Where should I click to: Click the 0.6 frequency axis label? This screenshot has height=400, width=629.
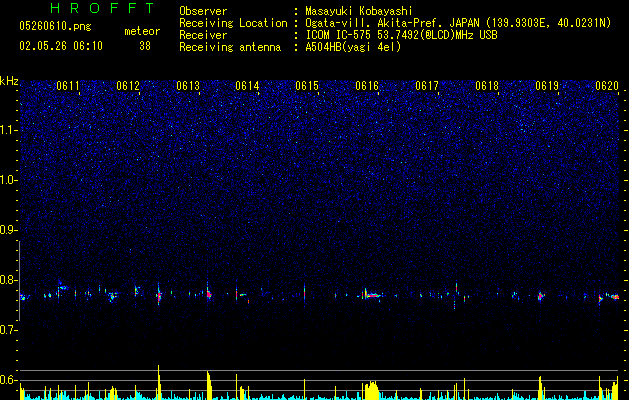(9, 380)
